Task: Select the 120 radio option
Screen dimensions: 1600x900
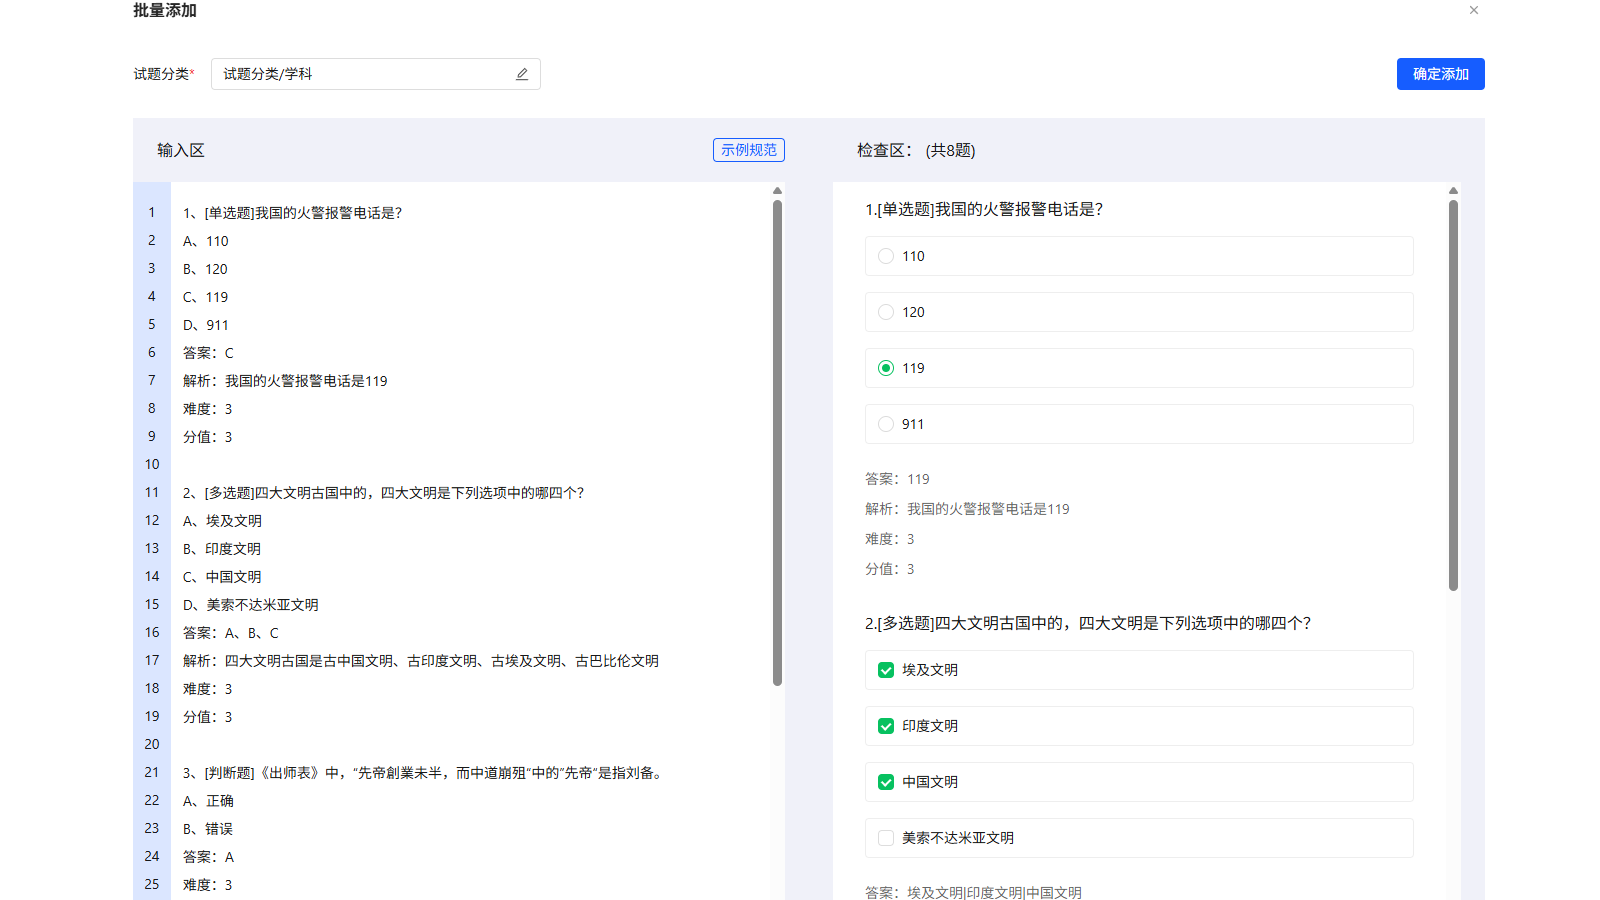Action: click(886, 312)
